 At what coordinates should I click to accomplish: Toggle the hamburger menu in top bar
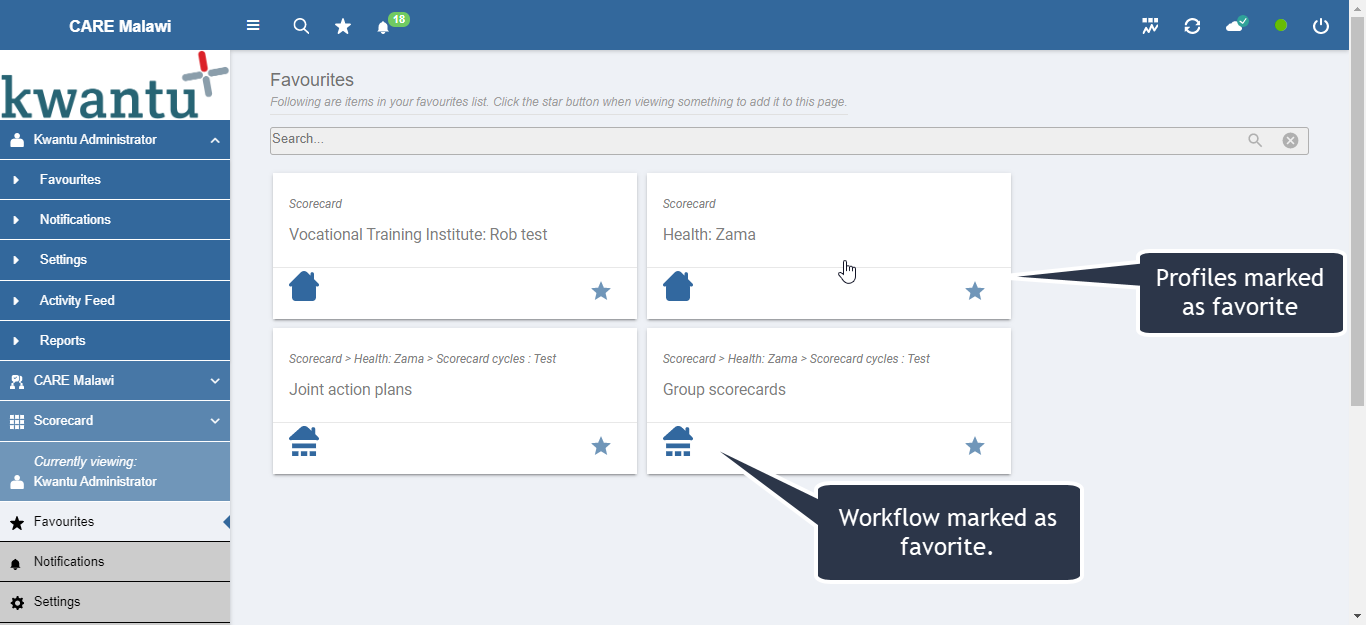coord(253,26)
